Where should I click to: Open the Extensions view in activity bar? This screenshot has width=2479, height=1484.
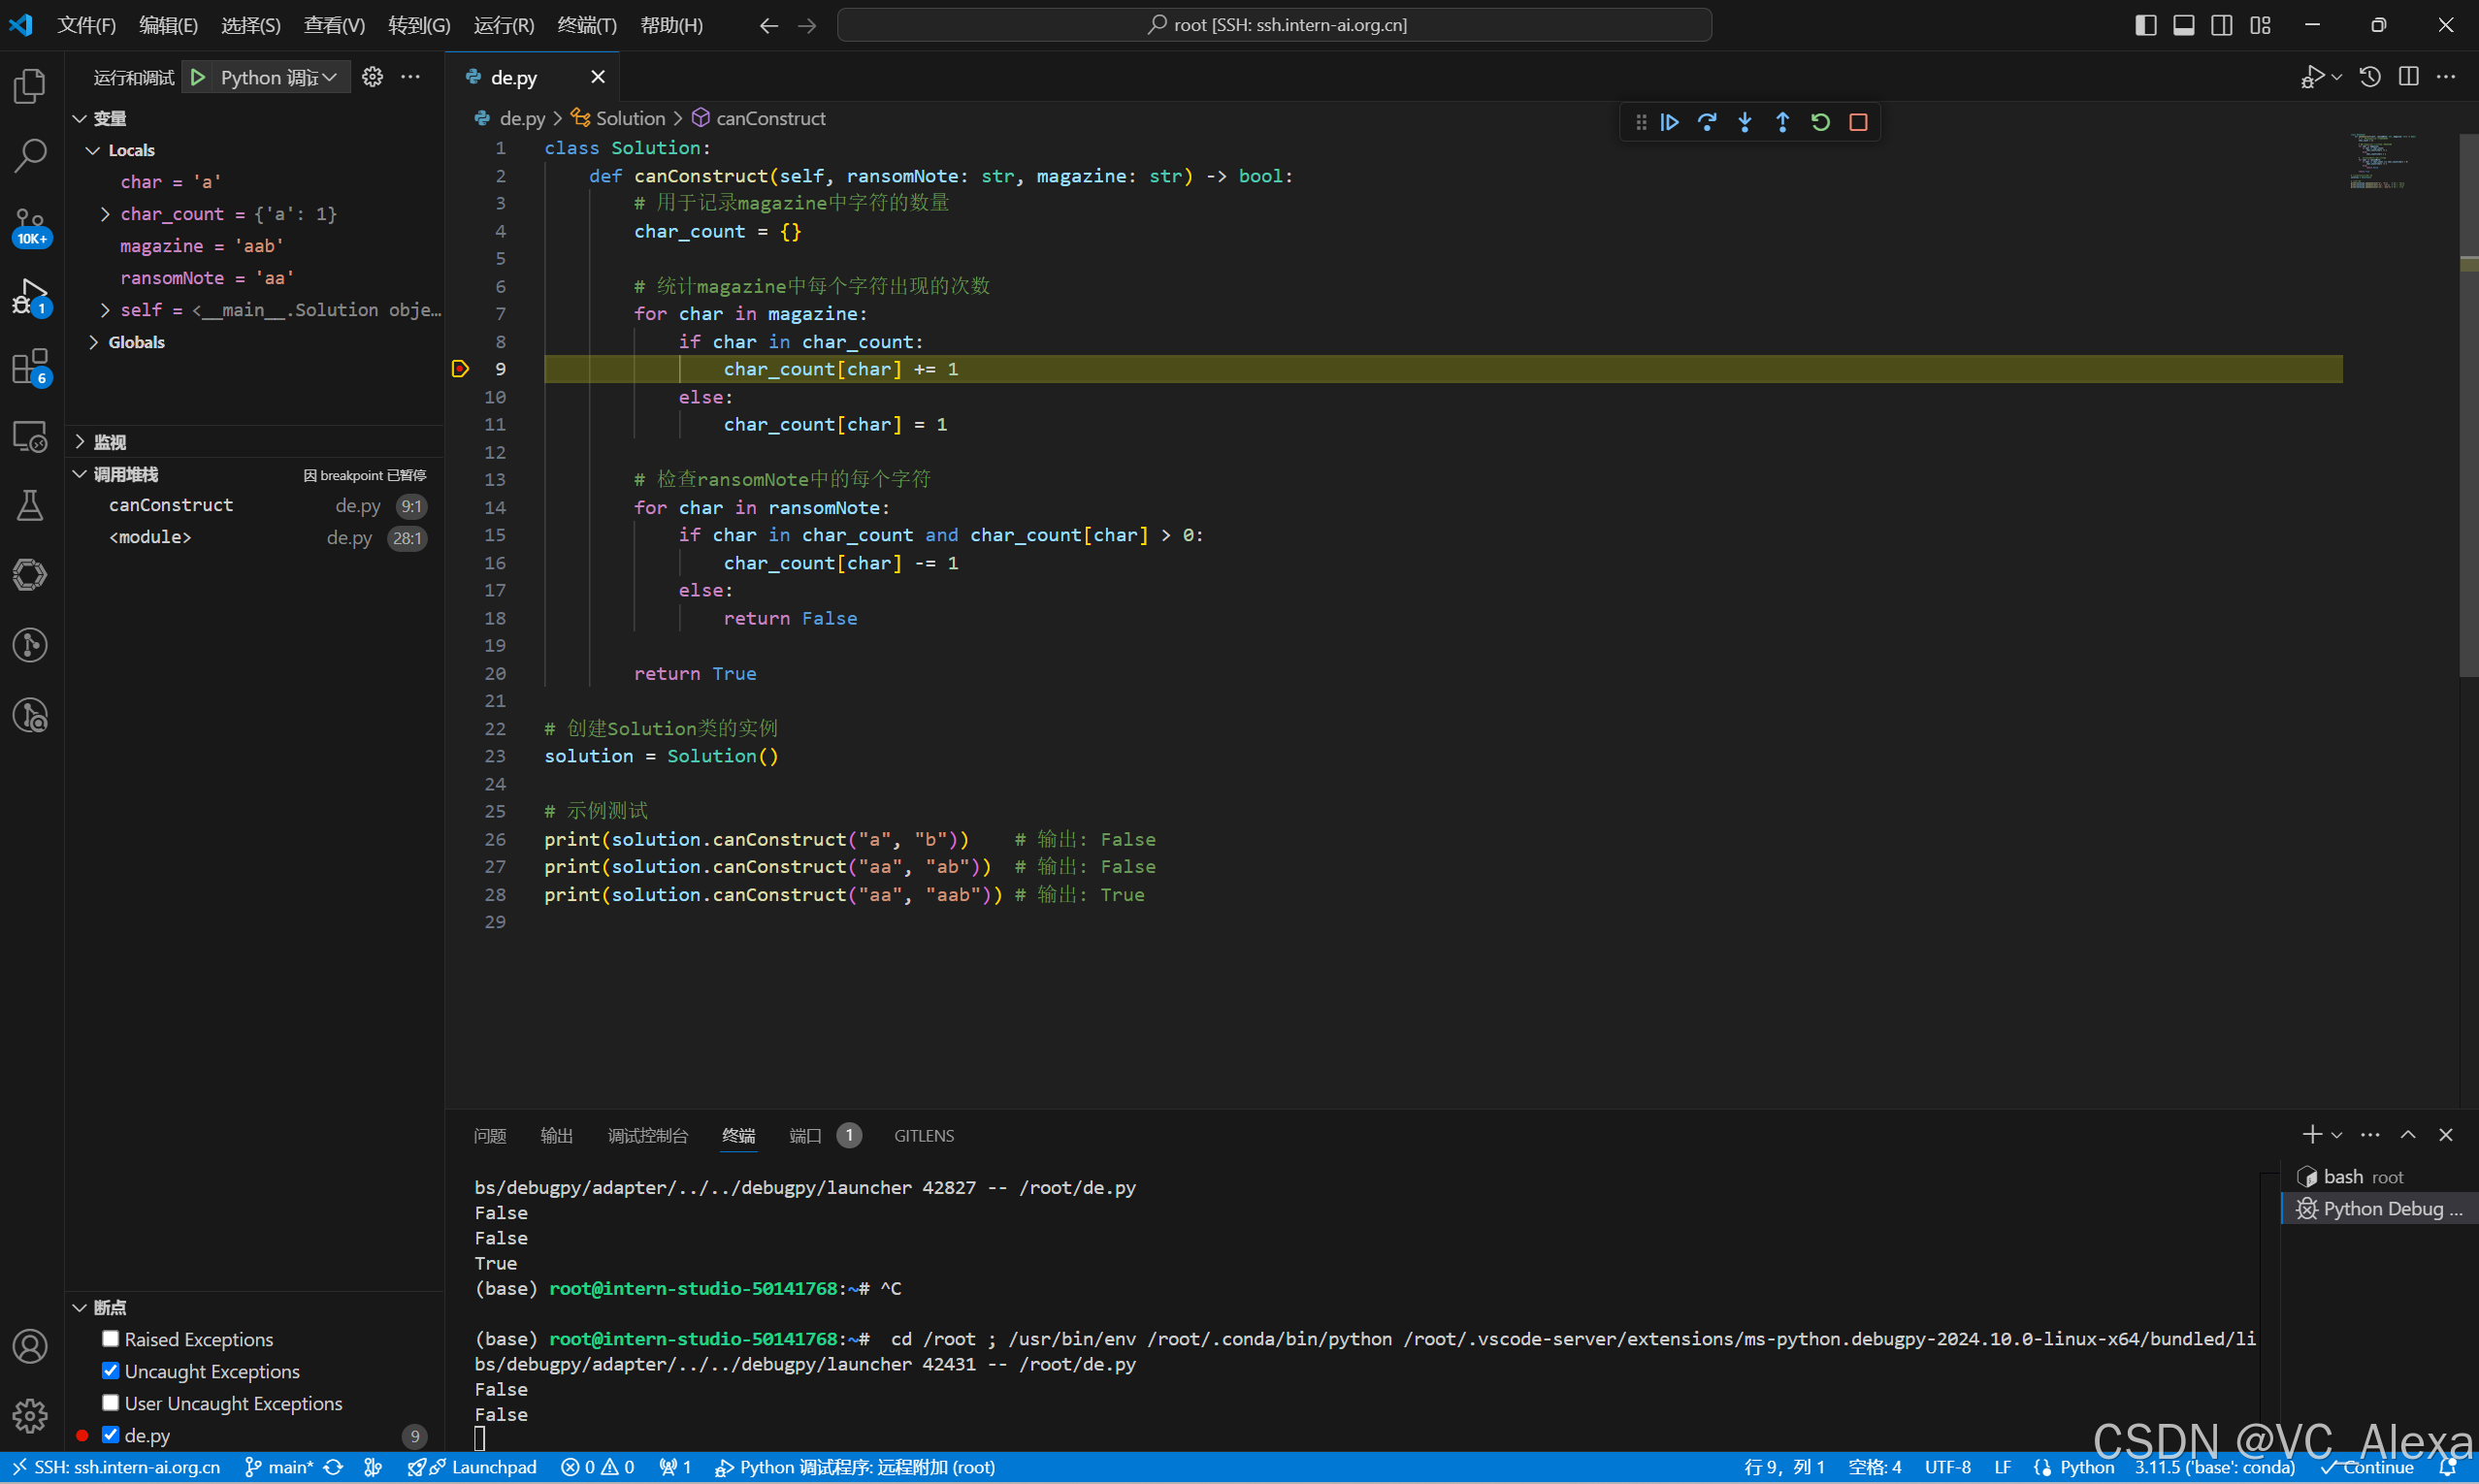coord(30,367)
